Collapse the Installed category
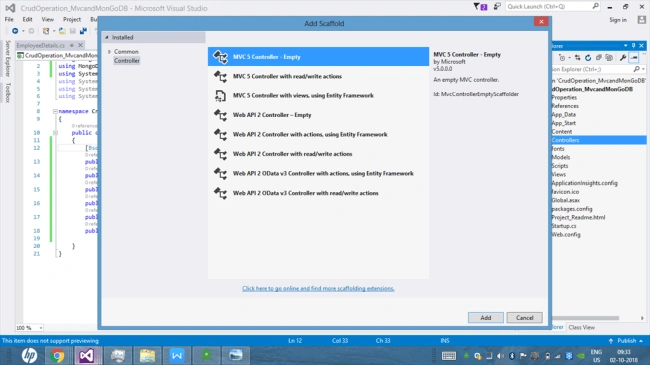This screenshot has height=365, width=650. click(x=107, y=37)
